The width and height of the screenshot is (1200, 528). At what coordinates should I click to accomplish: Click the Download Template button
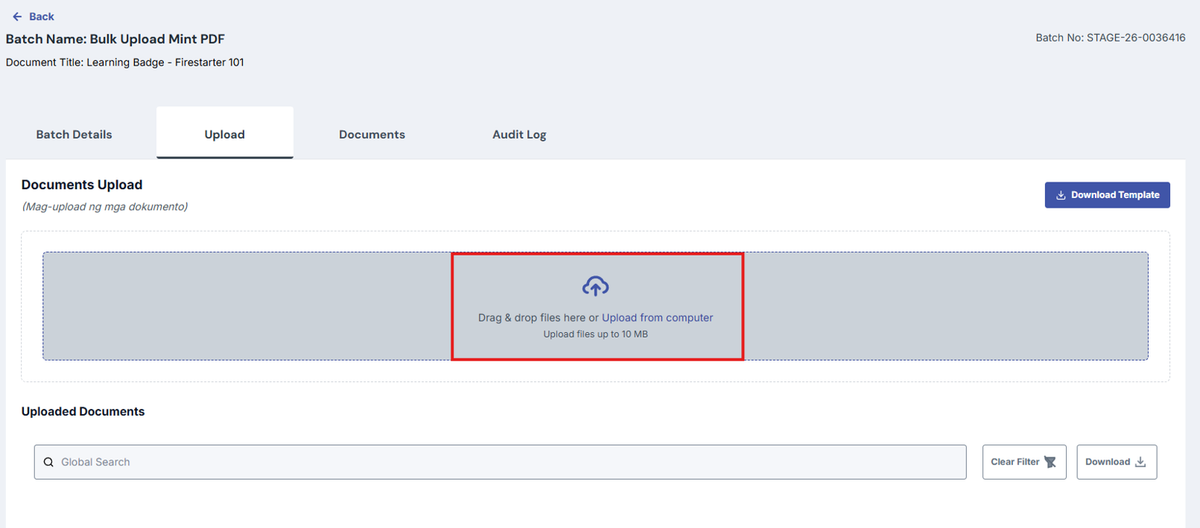click(x=1107, y=195)
